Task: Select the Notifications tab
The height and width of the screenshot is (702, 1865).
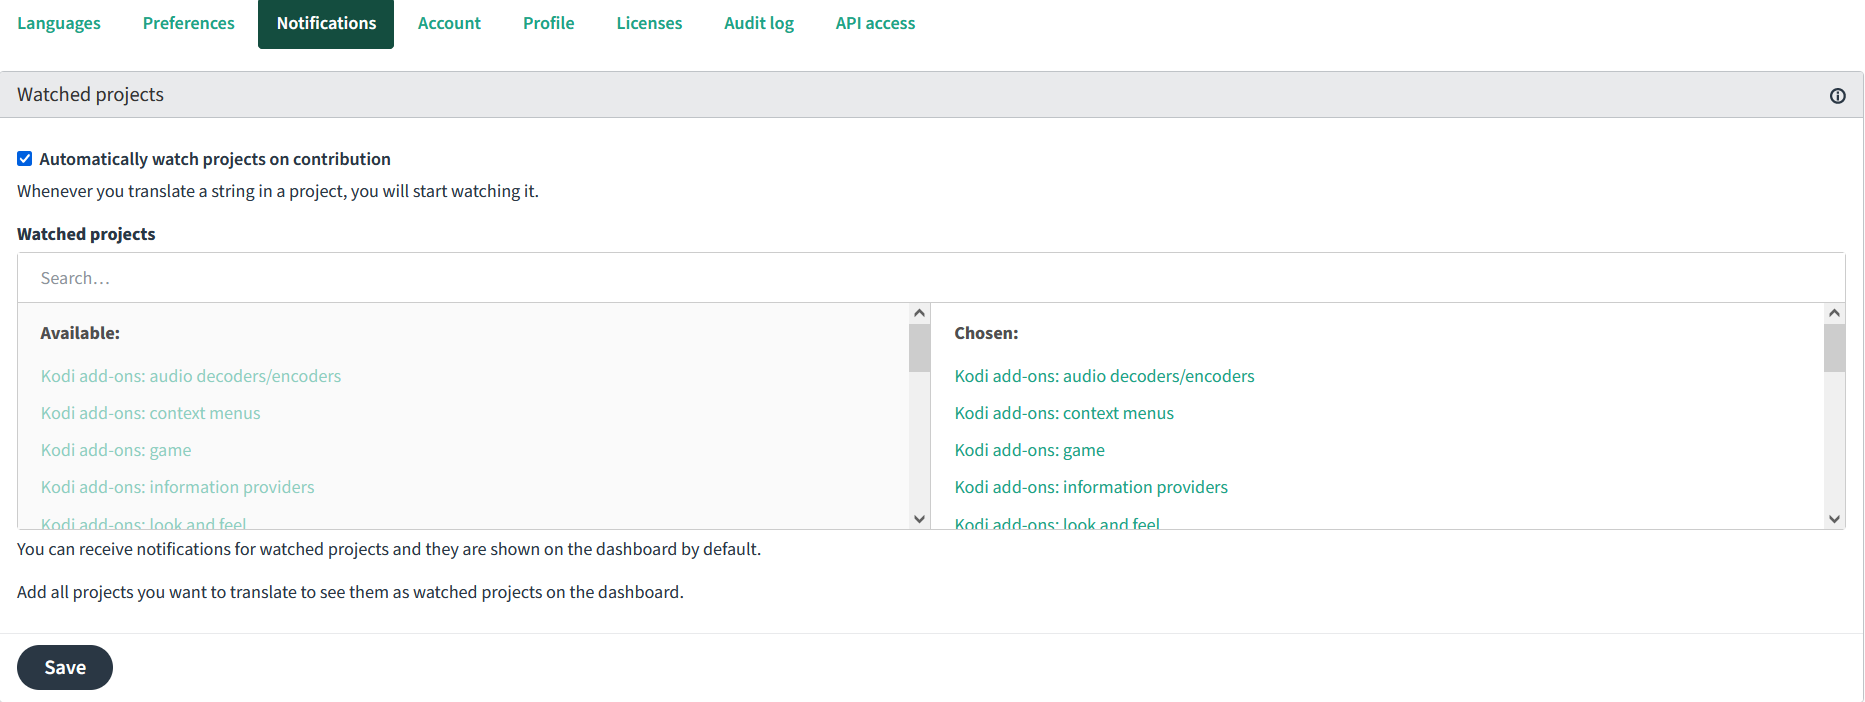Action: coord(326,23)
